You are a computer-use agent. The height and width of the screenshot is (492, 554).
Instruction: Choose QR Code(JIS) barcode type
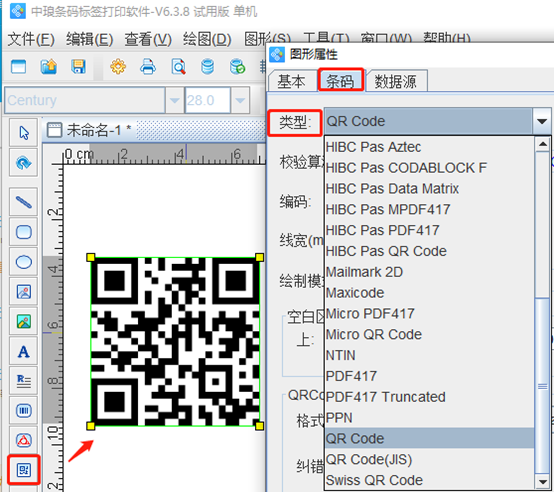click(429, 460)
